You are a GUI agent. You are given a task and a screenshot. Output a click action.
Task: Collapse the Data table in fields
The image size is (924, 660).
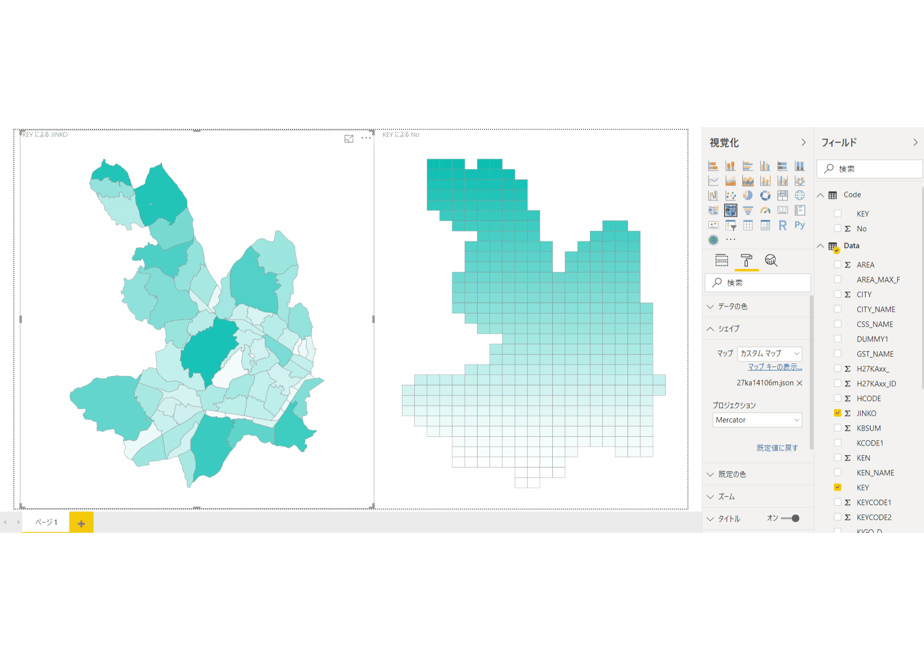pyautogui.click(x=820, y=246)
